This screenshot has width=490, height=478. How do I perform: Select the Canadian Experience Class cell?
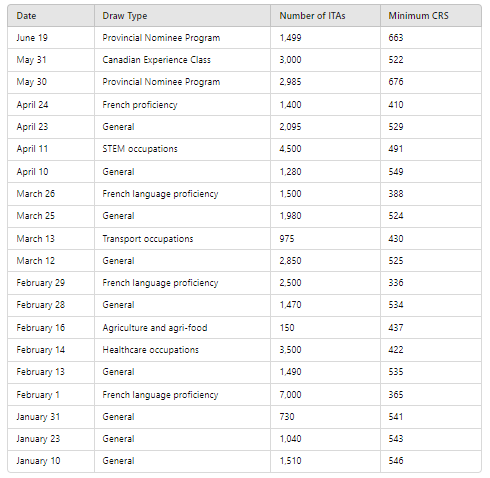coord(182,60)
